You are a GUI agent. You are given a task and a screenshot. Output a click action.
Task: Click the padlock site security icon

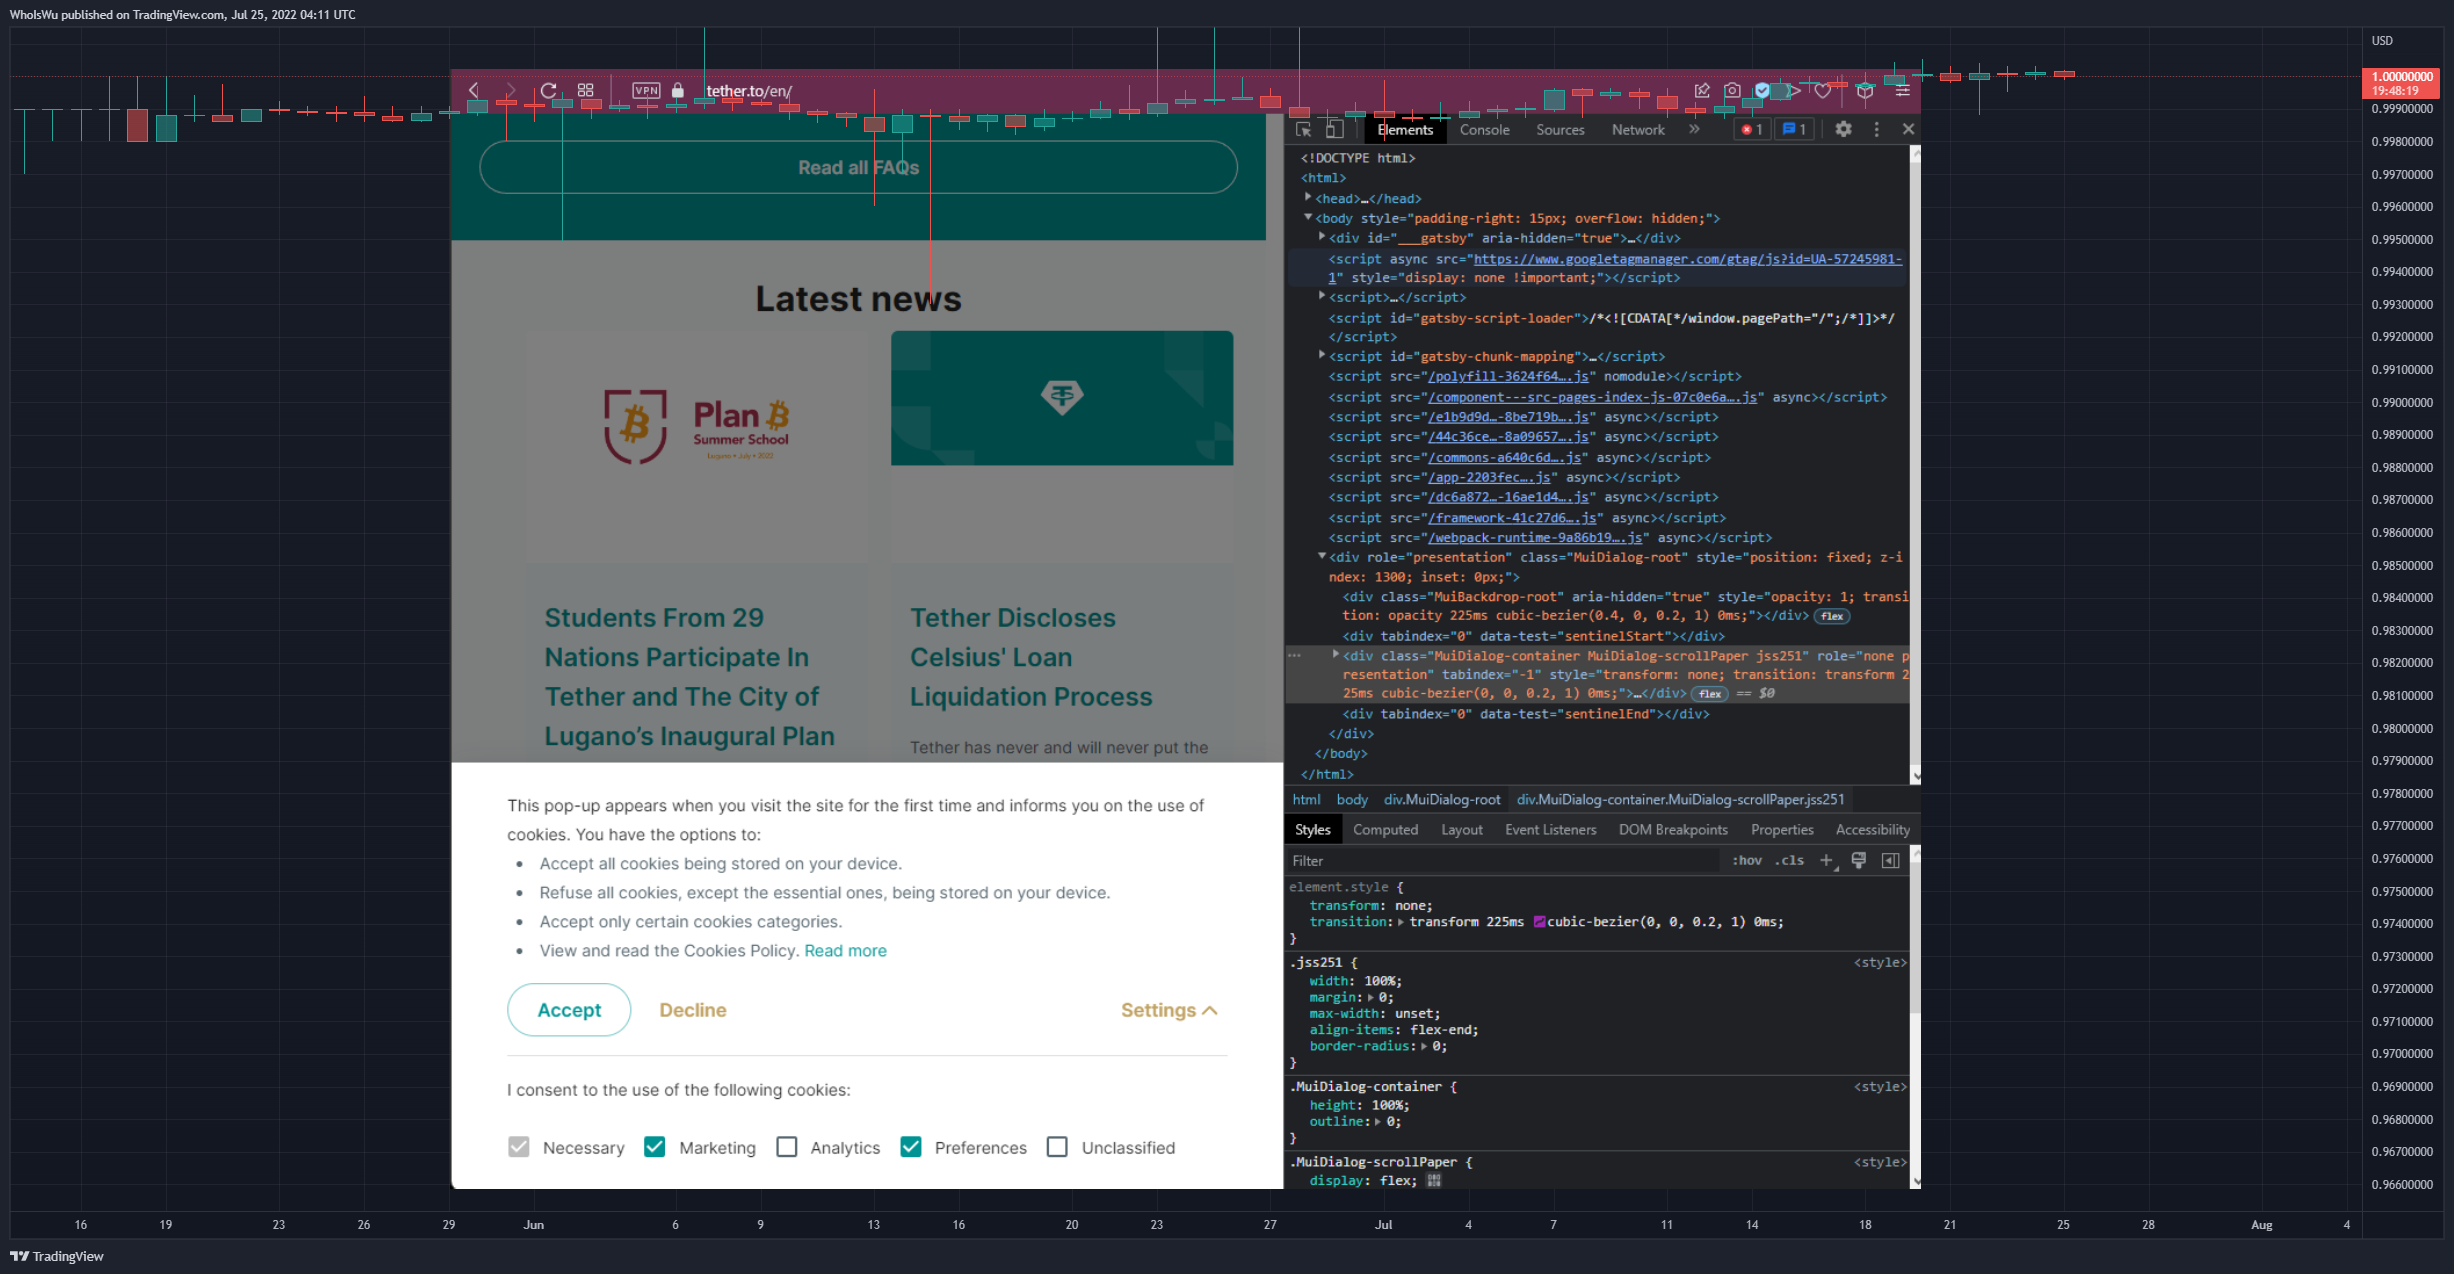(678, 91)
